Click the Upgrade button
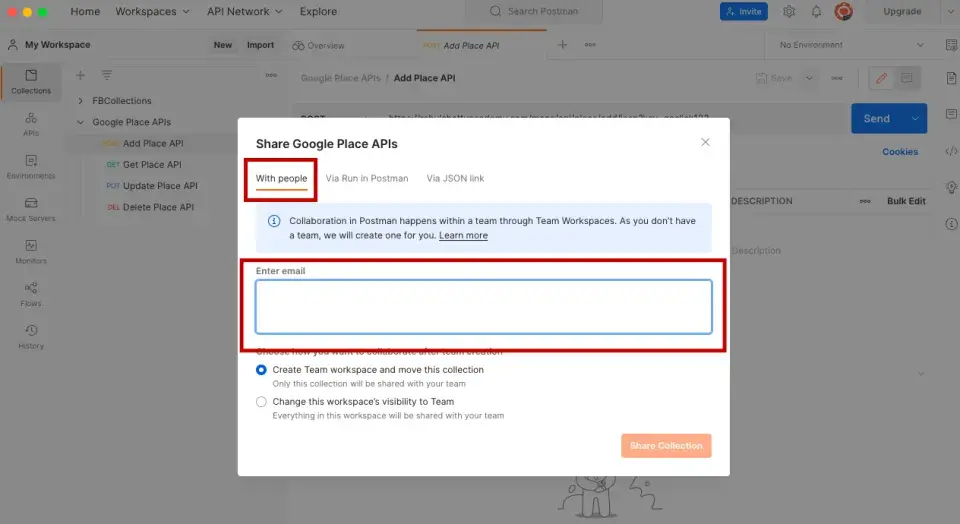Image resolution: width=960 pixels, height=524 pixels. coord(902,12)
